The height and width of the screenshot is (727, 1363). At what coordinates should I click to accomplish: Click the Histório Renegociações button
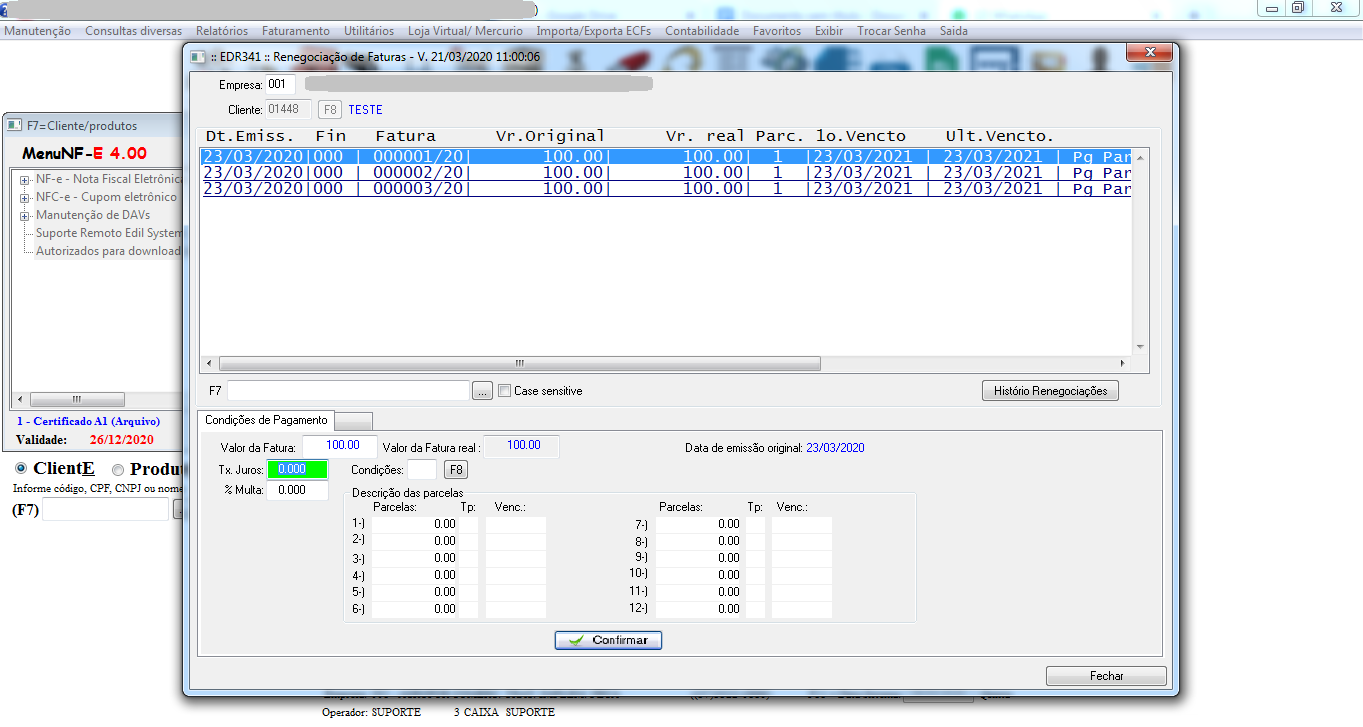click(1050, 391)
